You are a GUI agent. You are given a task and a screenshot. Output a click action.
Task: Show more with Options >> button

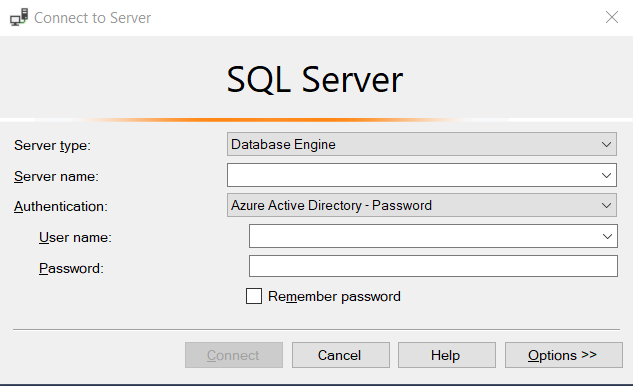[x=564, y=355]
